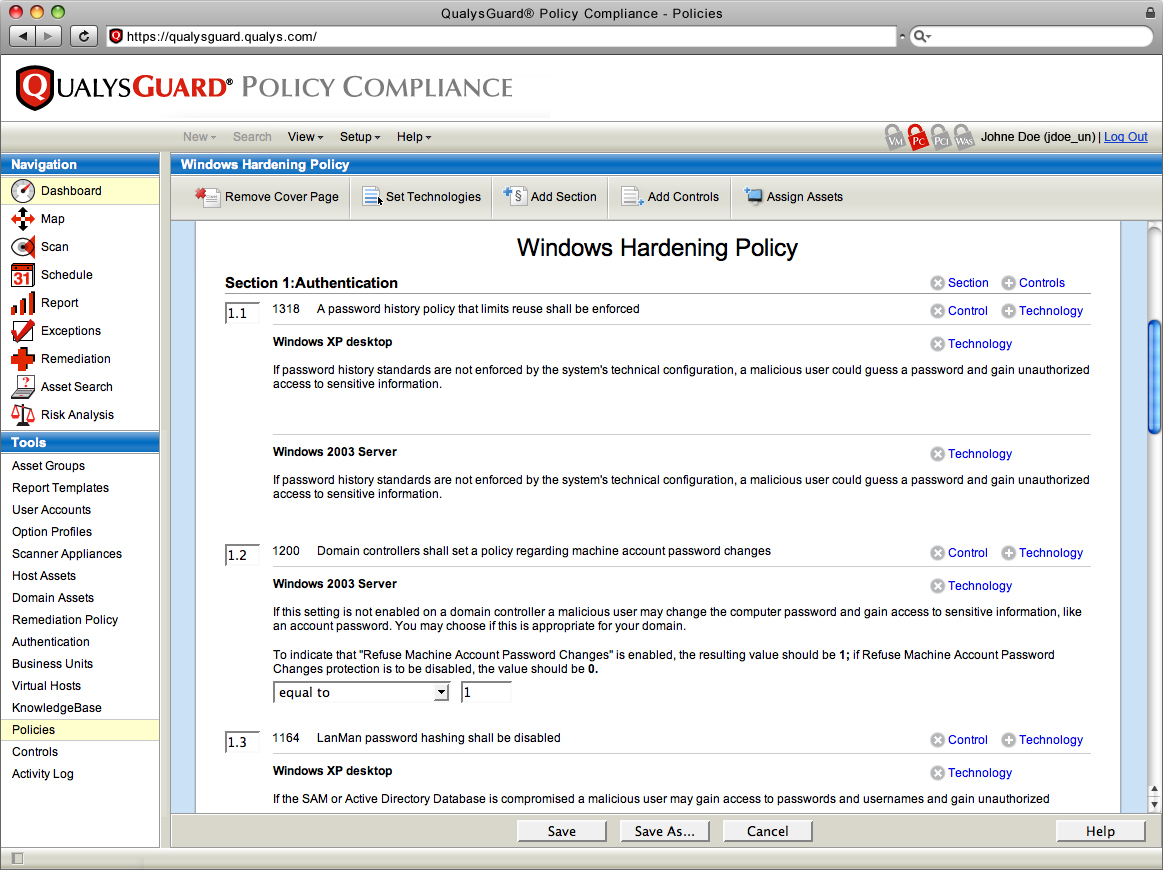
Task: Click the Remediation red cross icon
Action: (24, 359)
